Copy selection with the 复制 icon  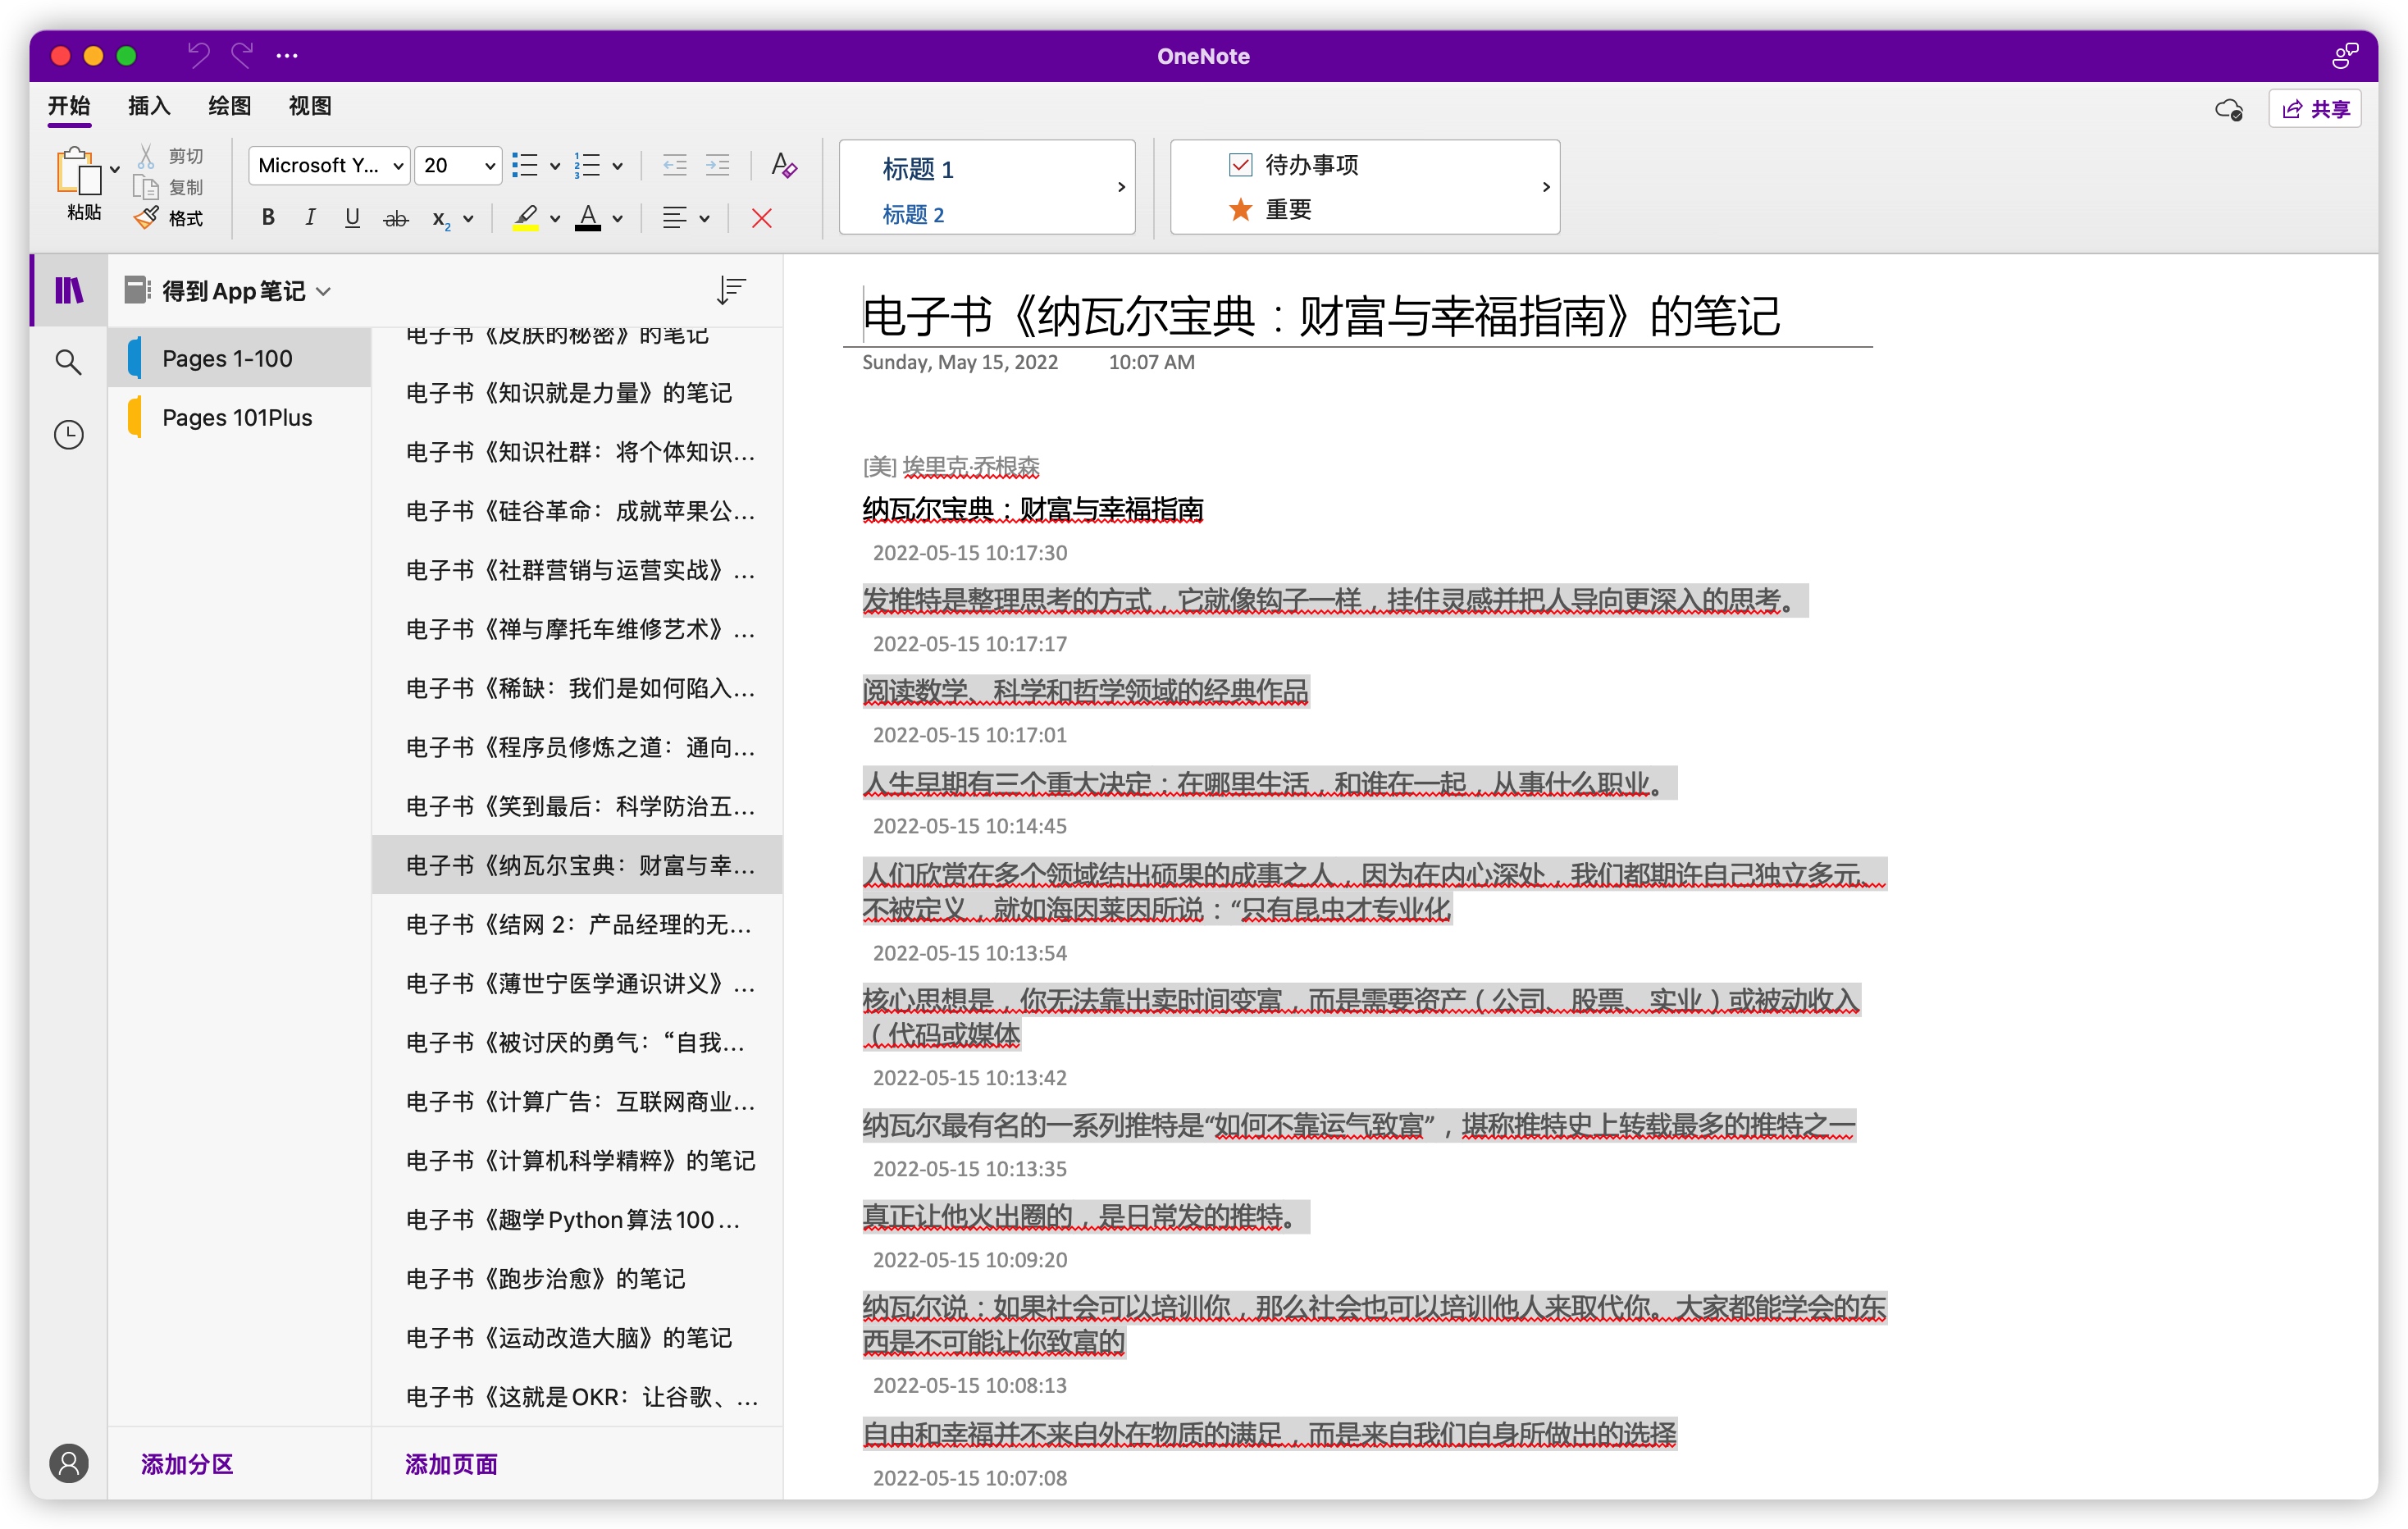147,187
